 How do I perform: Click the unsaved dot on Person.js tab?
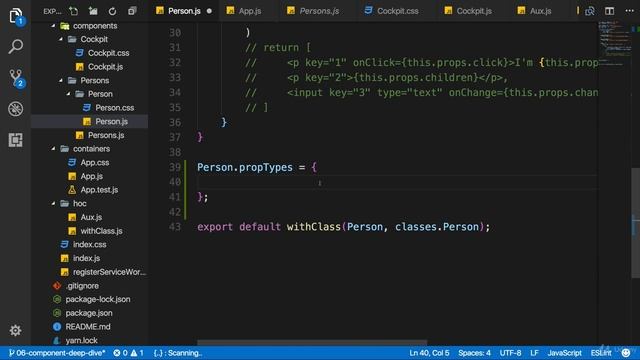[209, 11]
